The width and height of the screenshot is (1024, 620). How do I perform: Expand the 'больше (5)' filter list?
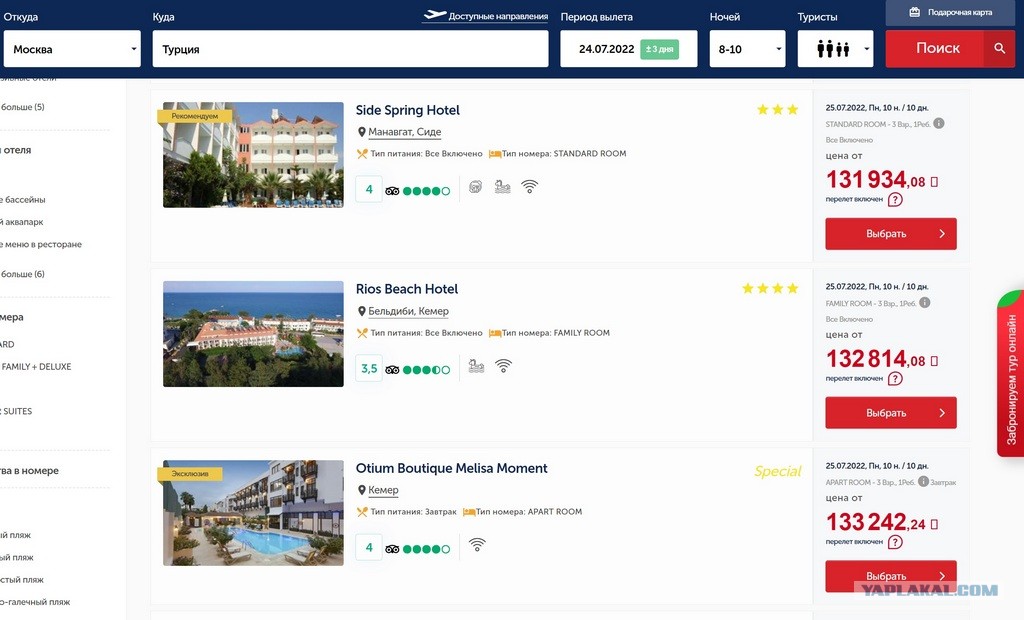22,107
